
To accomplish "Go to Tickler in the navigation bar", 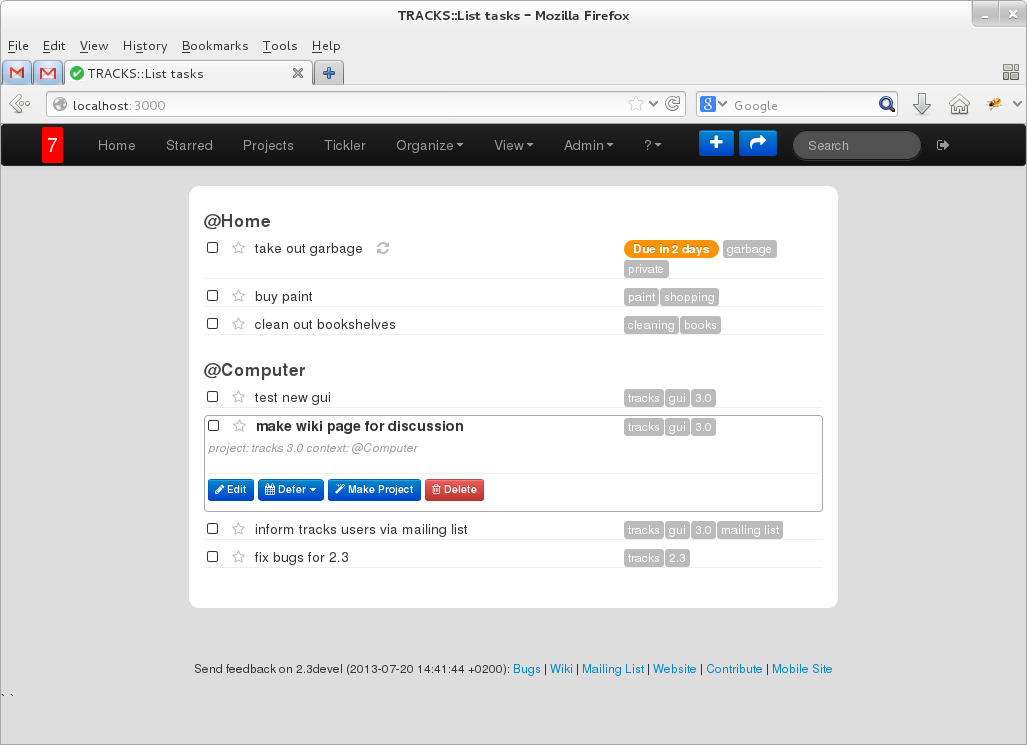I will pos(345,145).
